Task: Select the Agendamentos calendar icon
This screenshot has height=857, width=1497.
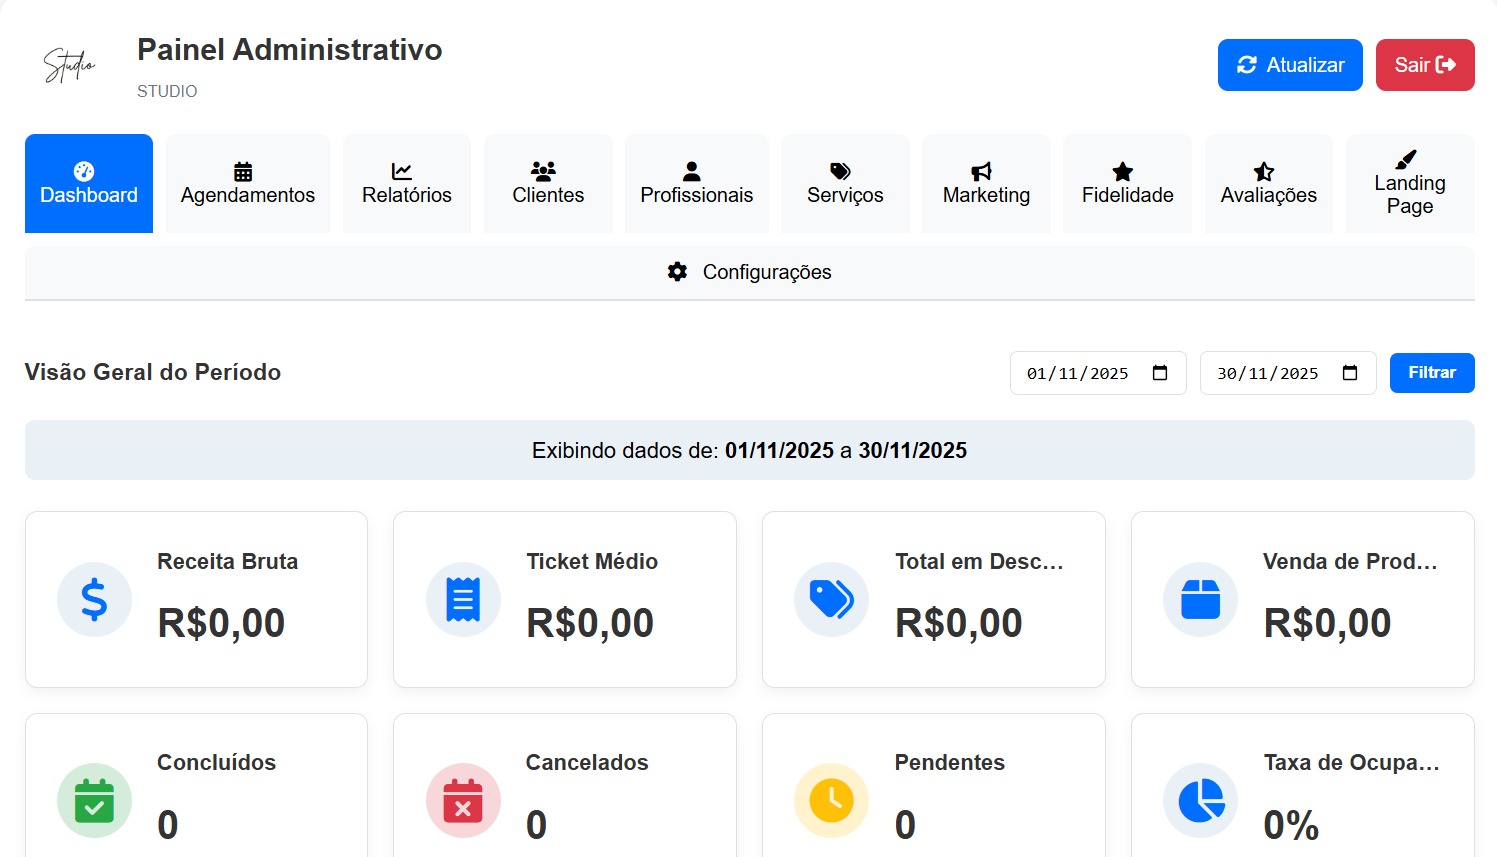Action: point(244,169)
